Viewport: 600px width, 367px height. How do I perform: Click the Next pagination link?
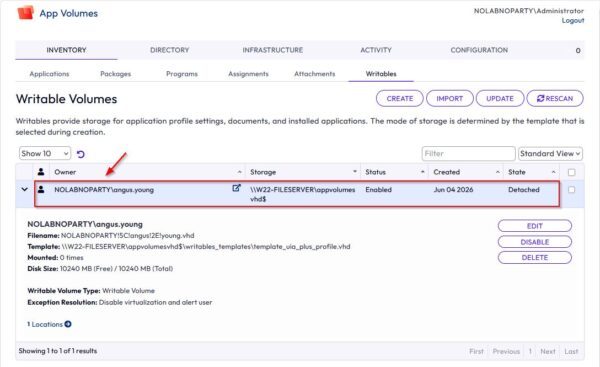click(x=548, y=351)
